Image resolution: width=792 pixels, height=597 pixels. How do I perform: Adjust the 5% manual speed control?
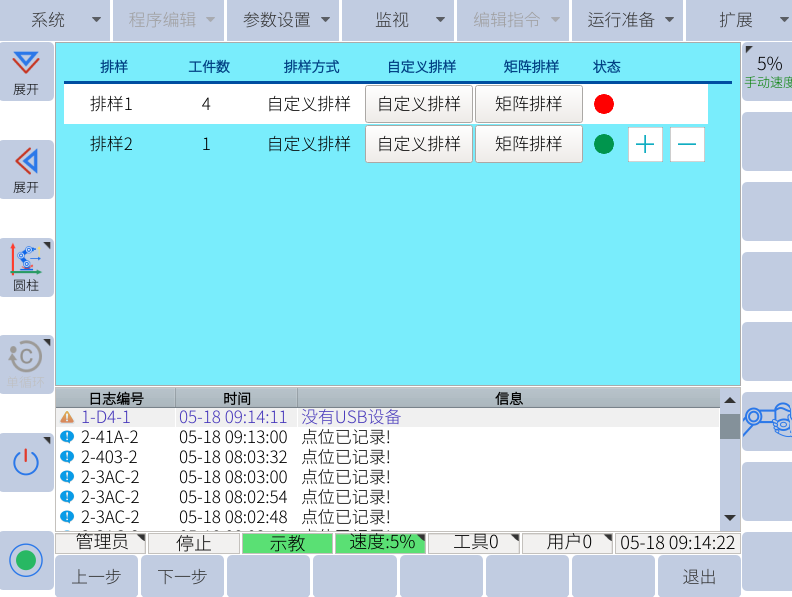[x=768, y=70]
